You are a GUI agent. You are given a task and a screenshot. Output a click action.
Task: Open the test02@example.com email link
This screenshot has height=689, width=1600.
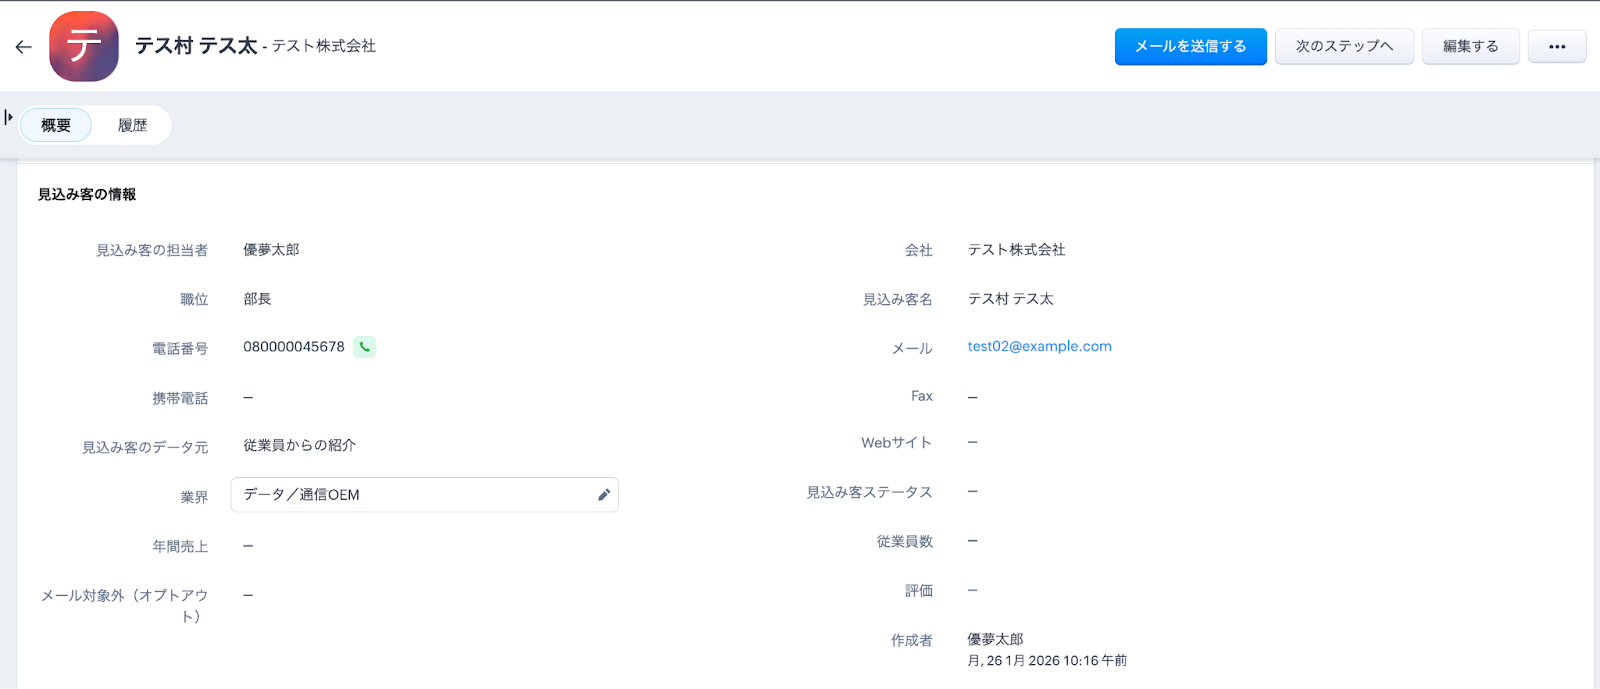[1039, 346]
